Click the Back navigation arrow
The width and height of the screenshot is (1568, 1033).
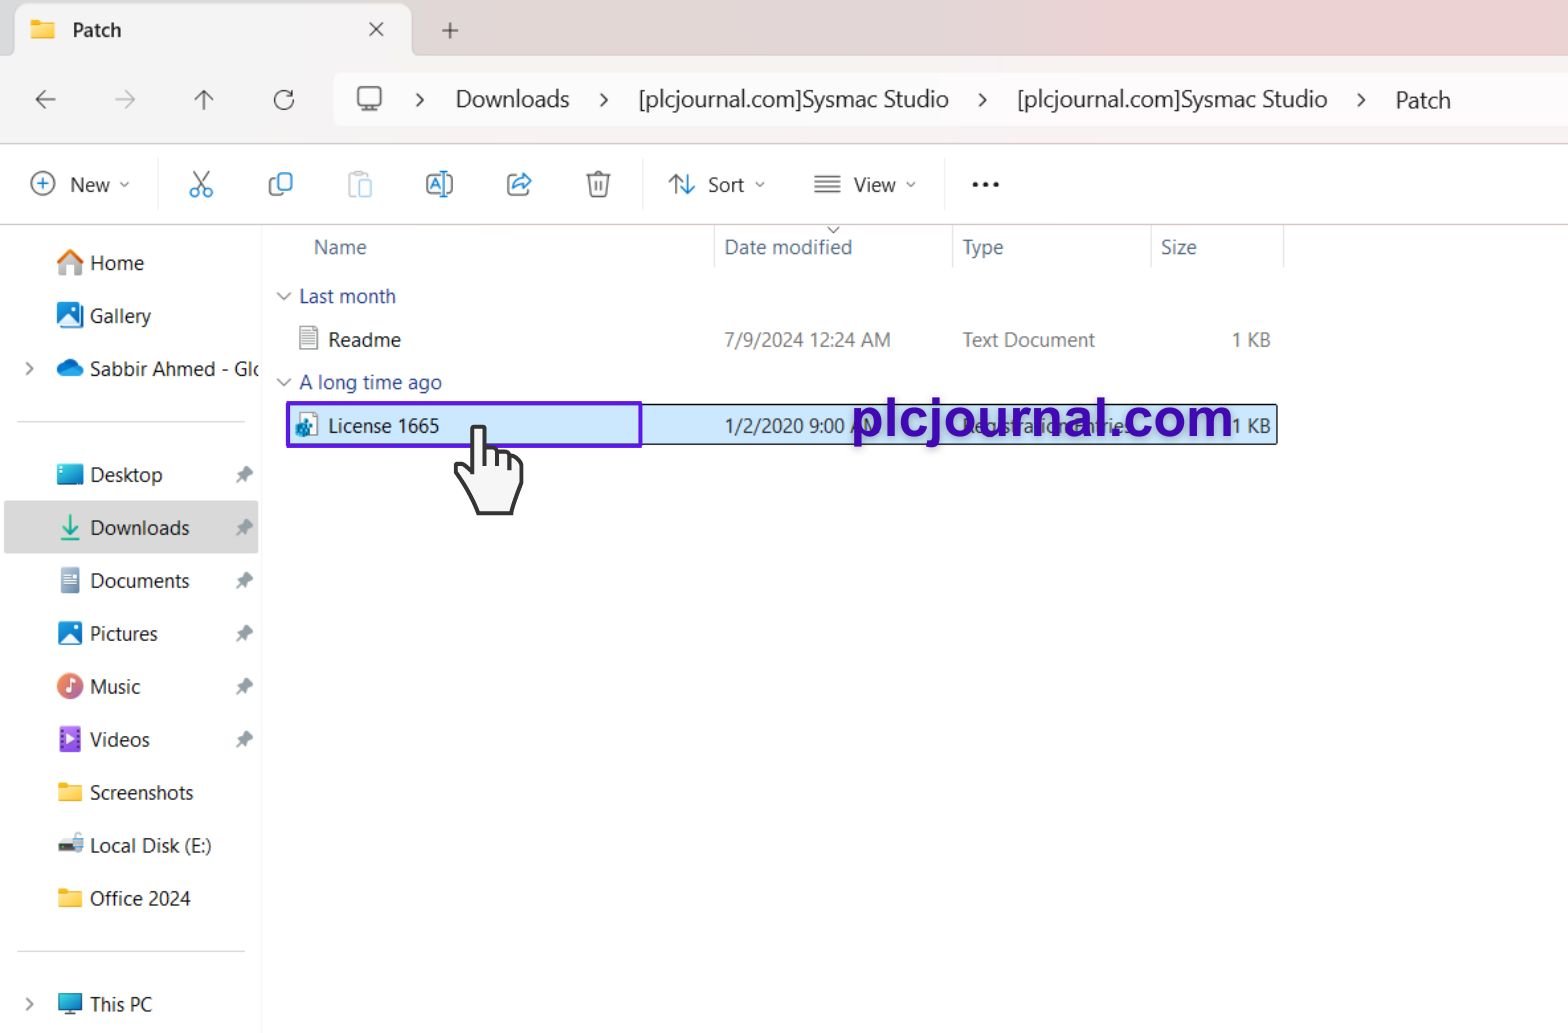click(x=45, y=99)
